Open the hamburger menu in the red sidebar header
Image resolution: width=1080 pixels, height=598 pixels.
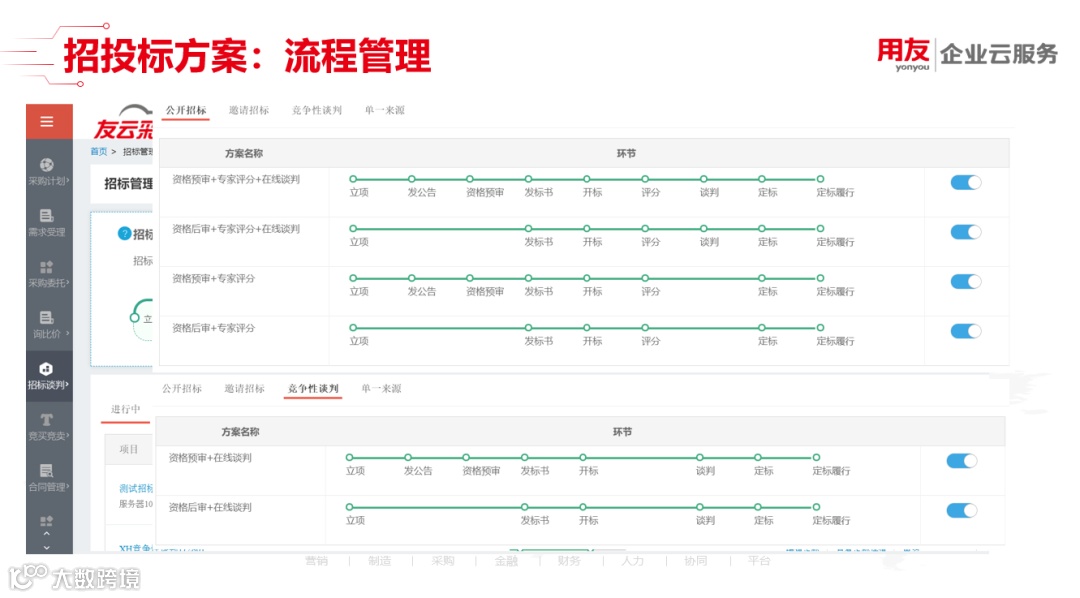coord(47,122)
